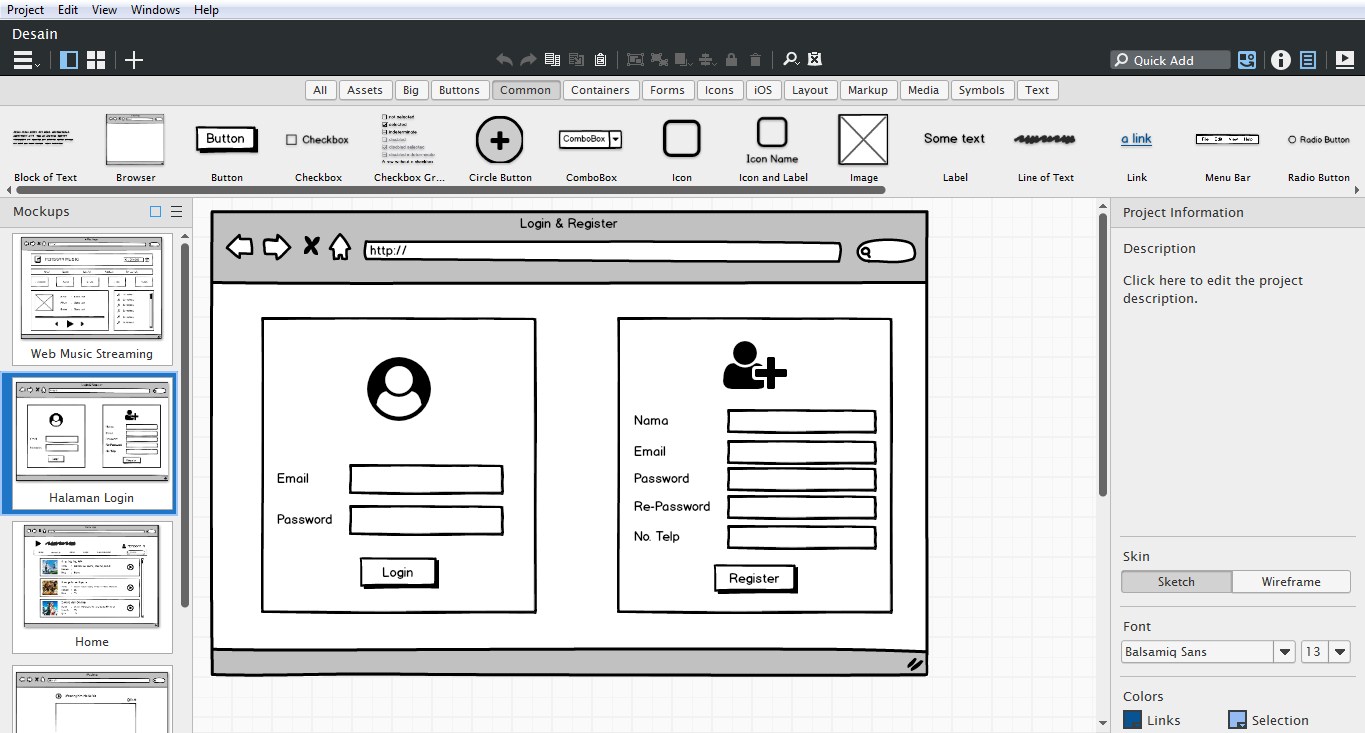Screen dimensions: 1365x733
Task: Click the Paste clipboard icon
Action: (x=600, y=60)
